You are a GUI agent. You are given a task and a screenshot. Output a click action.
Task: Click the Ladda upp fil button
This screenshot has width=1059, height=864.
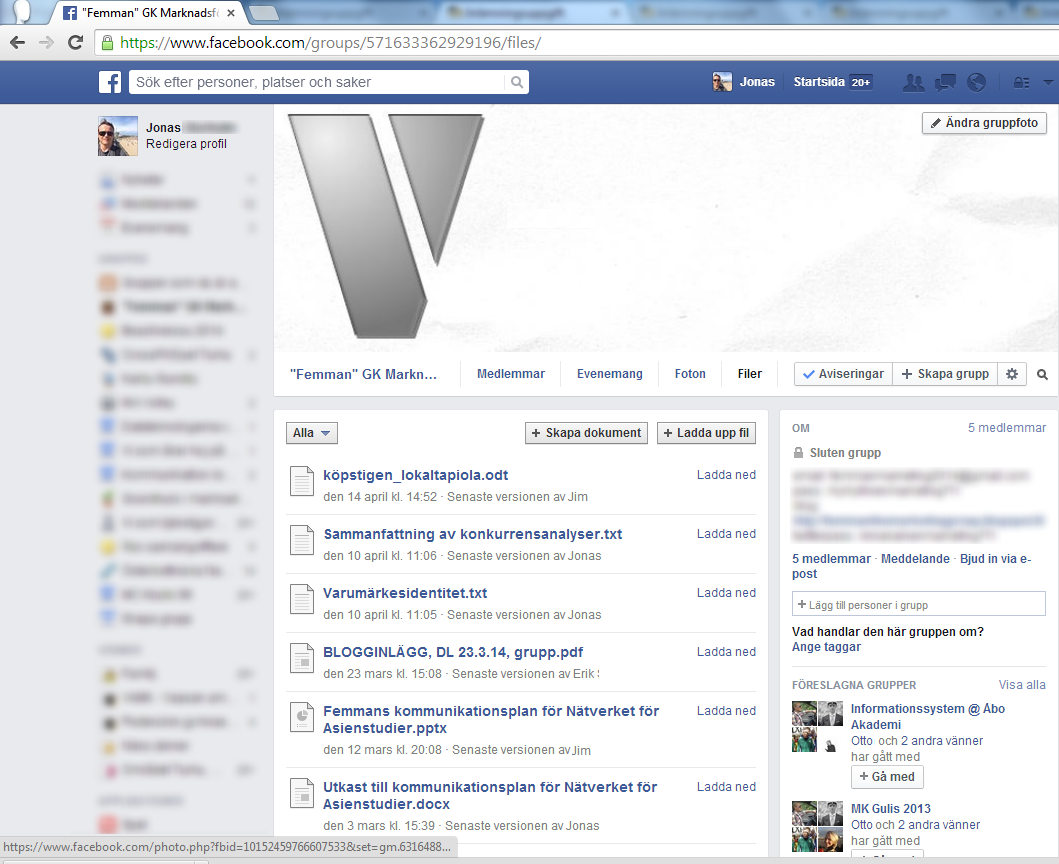[706, 433]
